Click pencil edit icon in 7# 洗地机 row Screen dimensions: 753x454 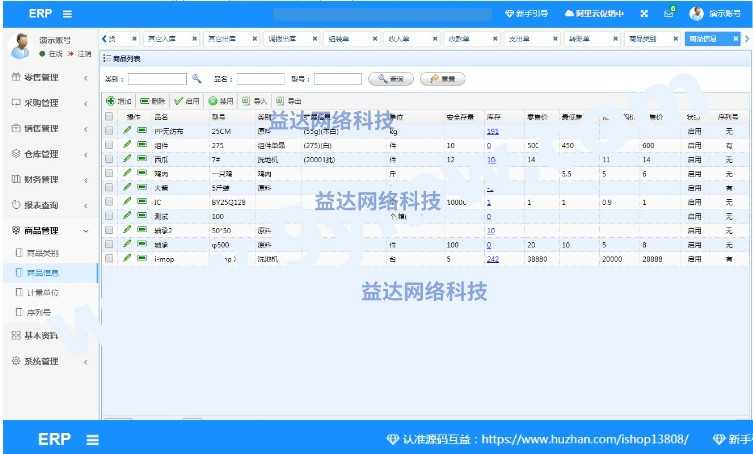tap(127, 159)
